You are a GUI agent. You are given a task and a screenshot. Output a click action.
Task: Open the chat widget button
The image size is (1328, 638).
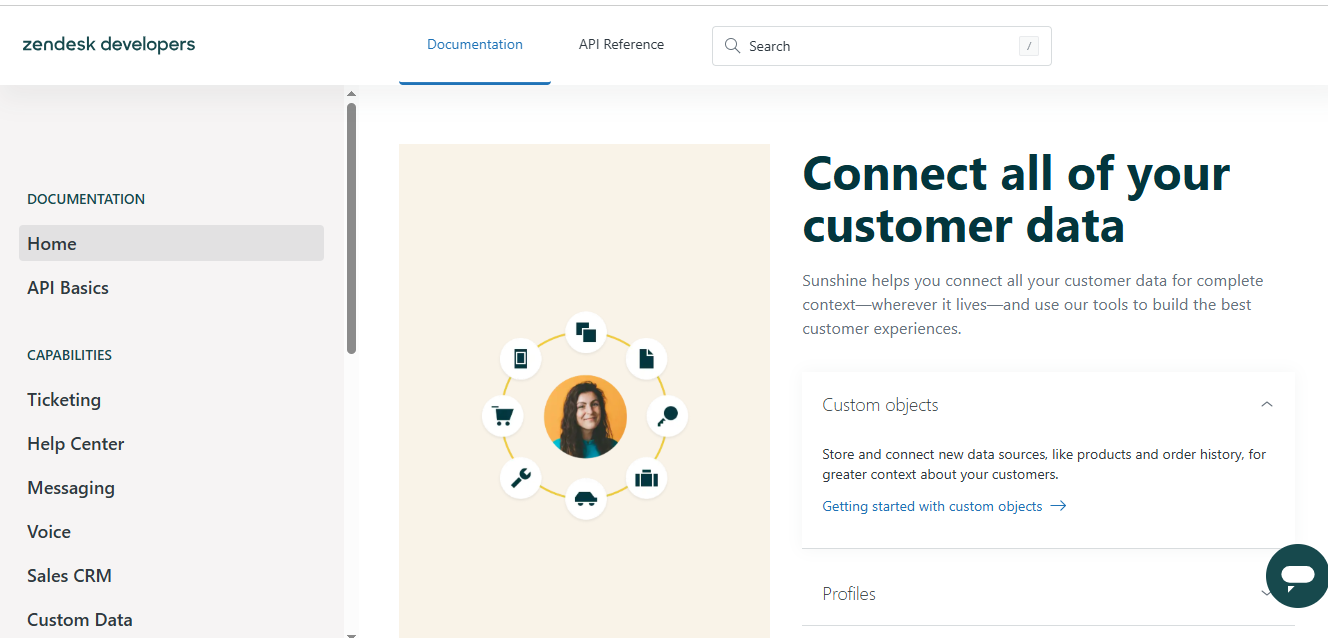1297,576
